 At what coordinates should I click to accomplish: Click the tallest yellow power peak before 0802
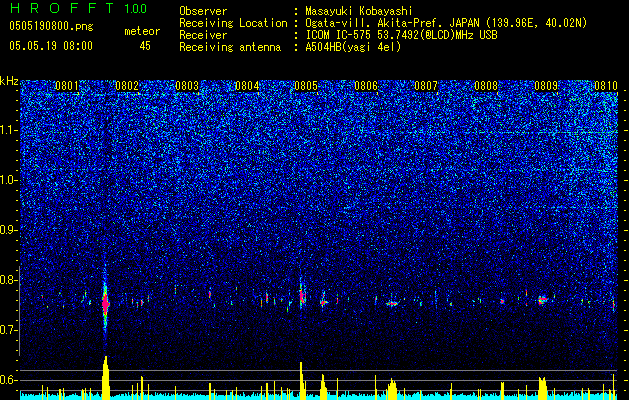[x=106, y=378]
